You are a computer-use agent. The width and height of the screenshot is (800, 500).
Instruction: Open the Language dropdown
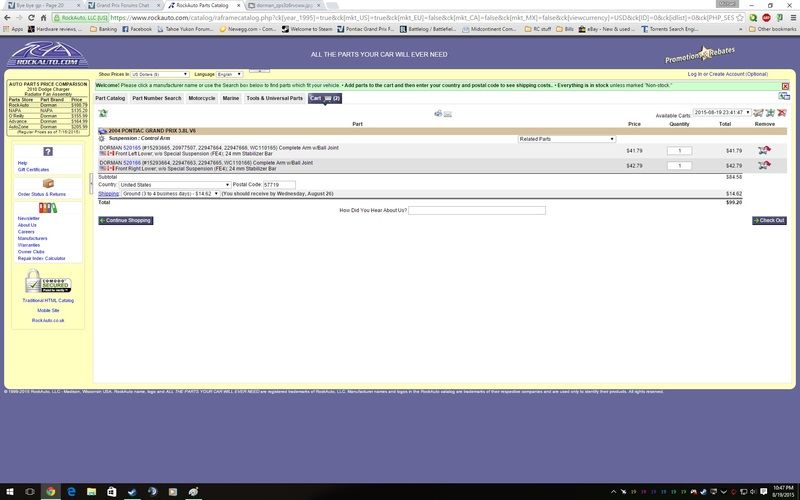pos(229,74)
